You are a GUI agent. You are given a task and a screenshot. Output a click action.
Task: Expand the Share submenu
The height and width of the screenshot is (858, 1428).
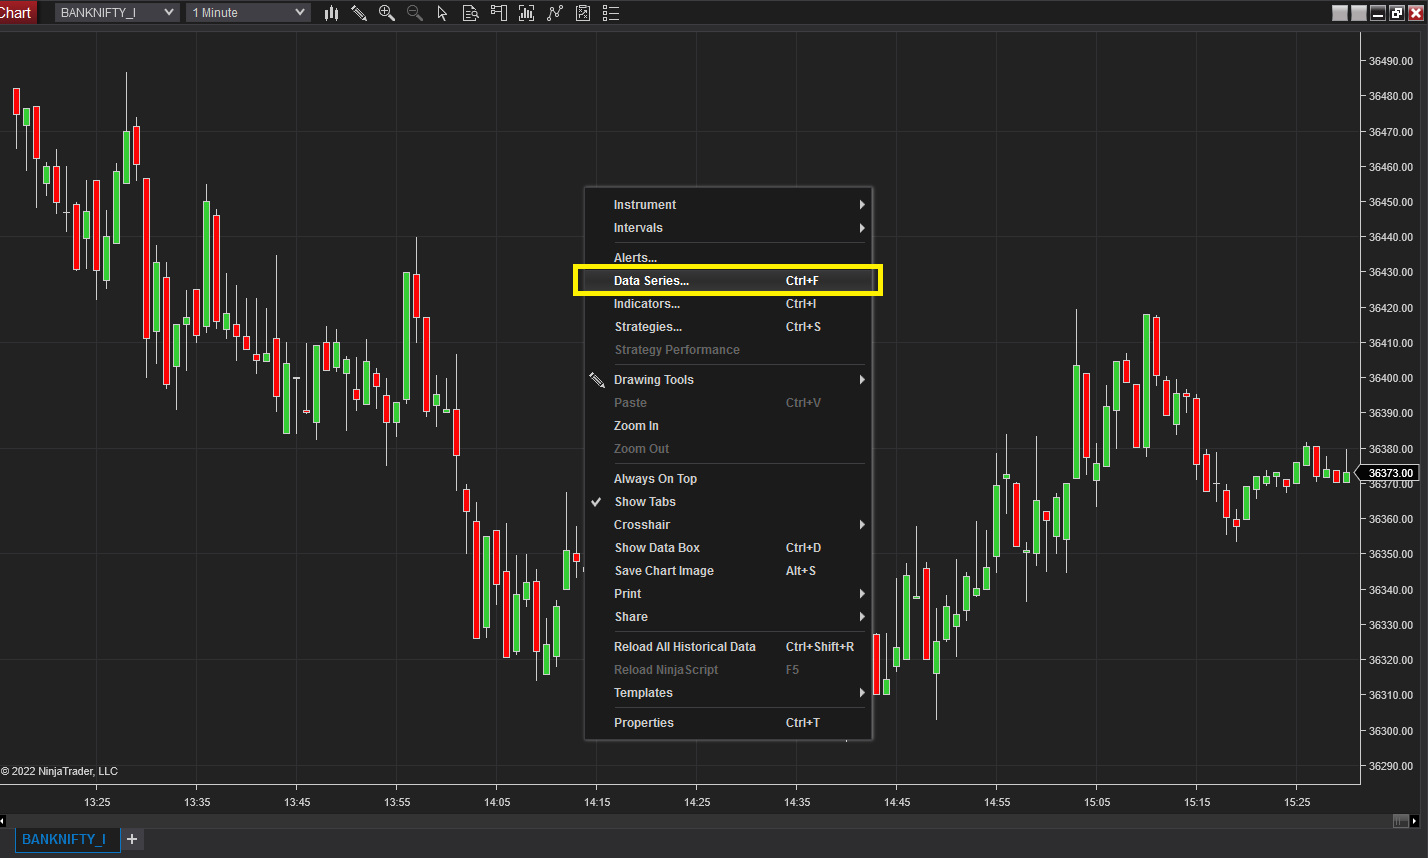coord(729,617)
